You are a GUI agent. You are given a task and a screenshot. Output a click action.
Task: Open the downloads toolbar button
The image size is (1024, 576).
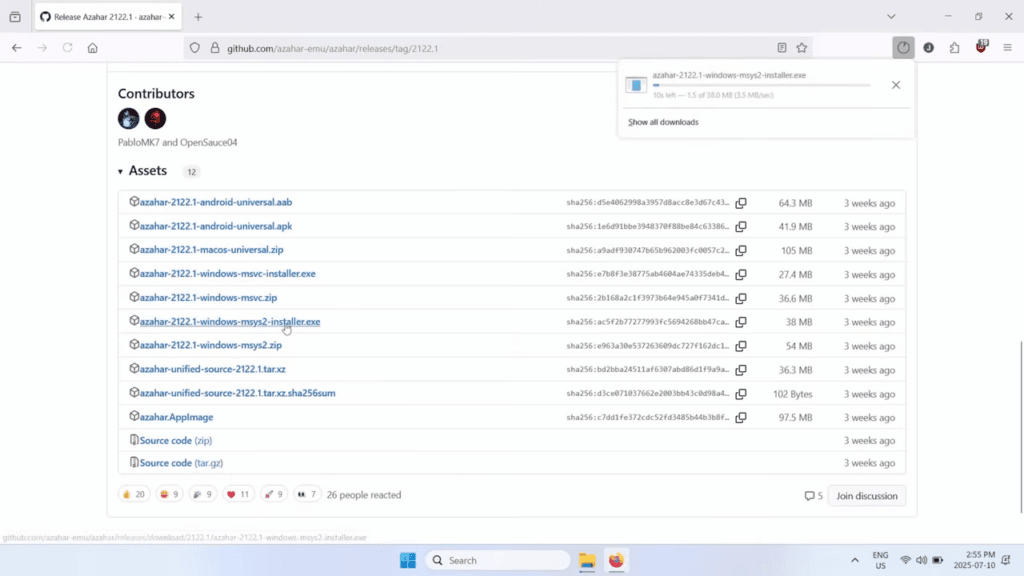[x=903, y=48]
